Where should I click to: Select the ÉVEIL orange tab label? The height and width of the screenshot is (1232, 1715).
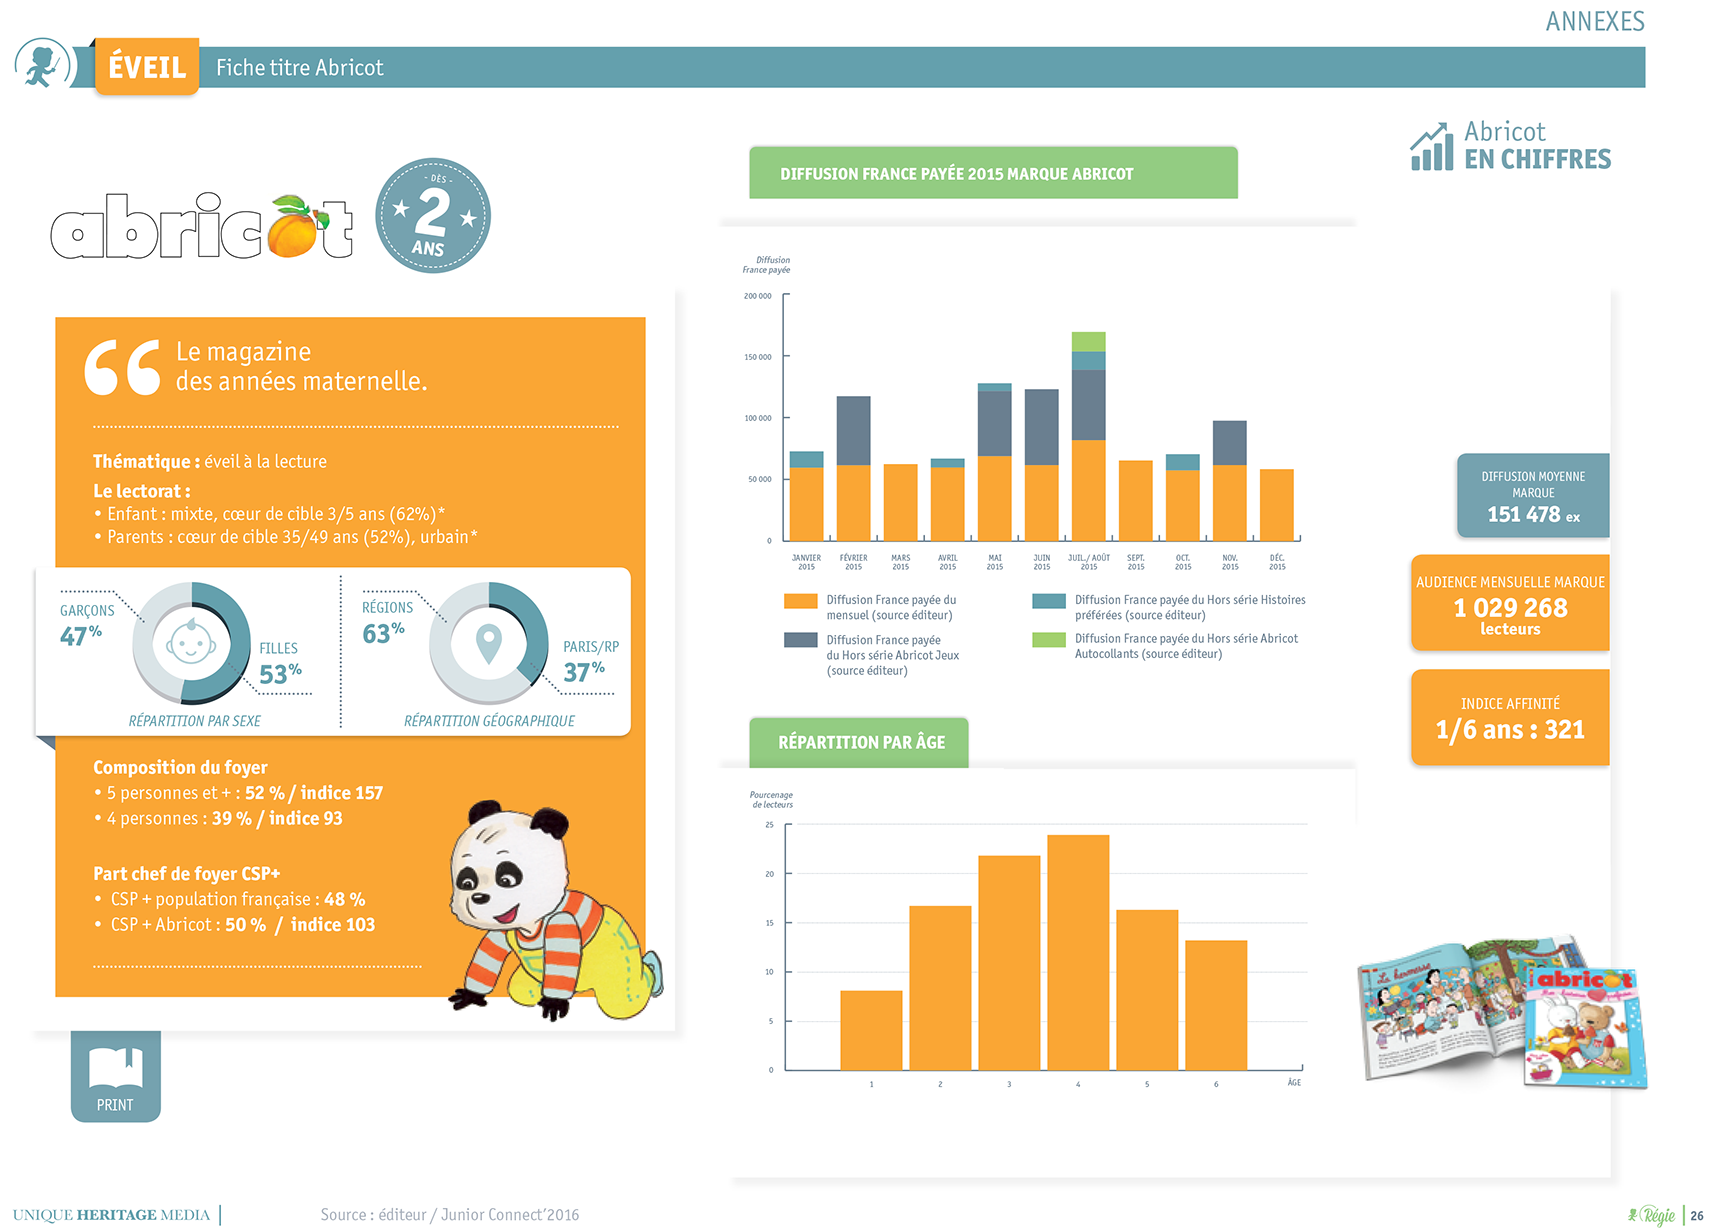pyautogui.click(x=147, y=67)
